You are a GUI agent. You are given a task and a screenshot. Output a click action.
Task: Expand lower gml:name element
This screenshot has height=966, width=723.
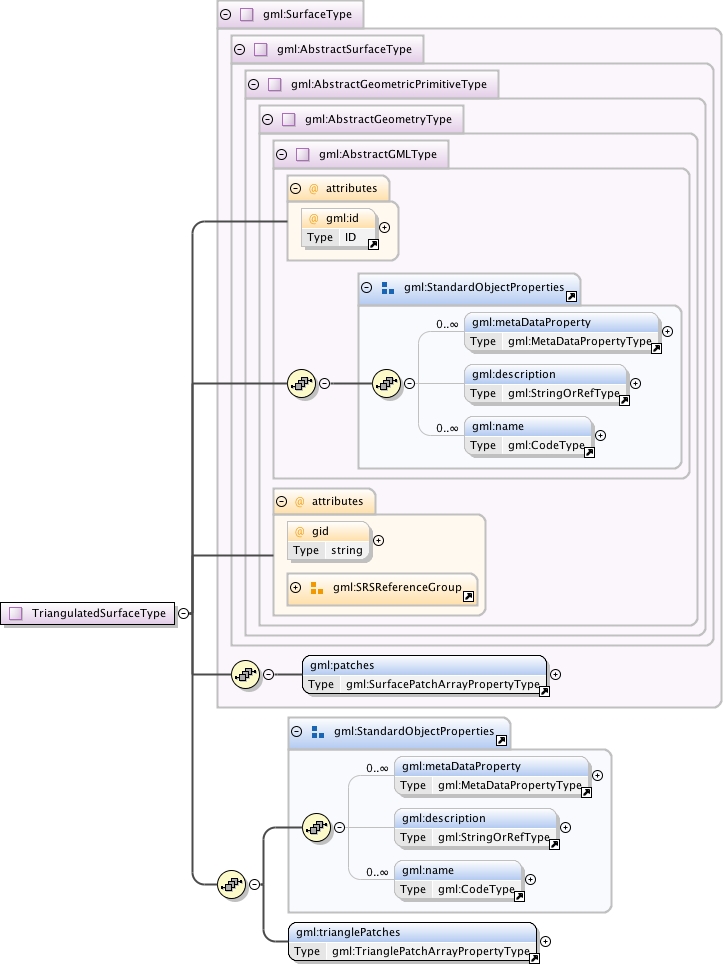coord(530,880)
